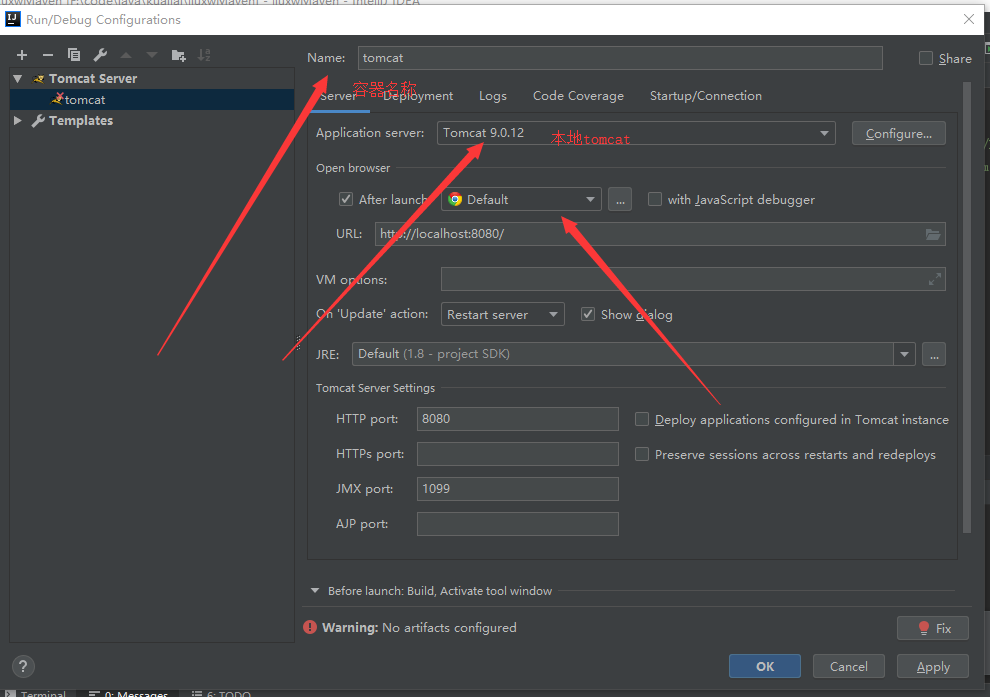Click the IntelliJ IDEA logo in title bar
Screen dimensions: 990x697
[13, 19]
